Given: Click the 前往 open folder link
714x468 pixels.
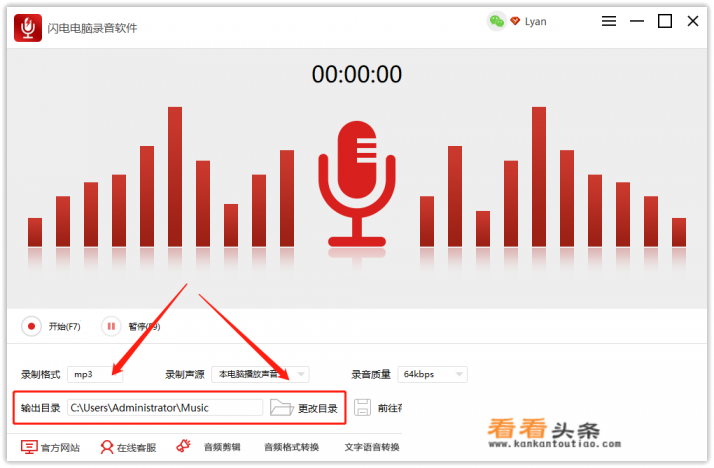Looking at the screenshot, I should [x=390, y=408].
